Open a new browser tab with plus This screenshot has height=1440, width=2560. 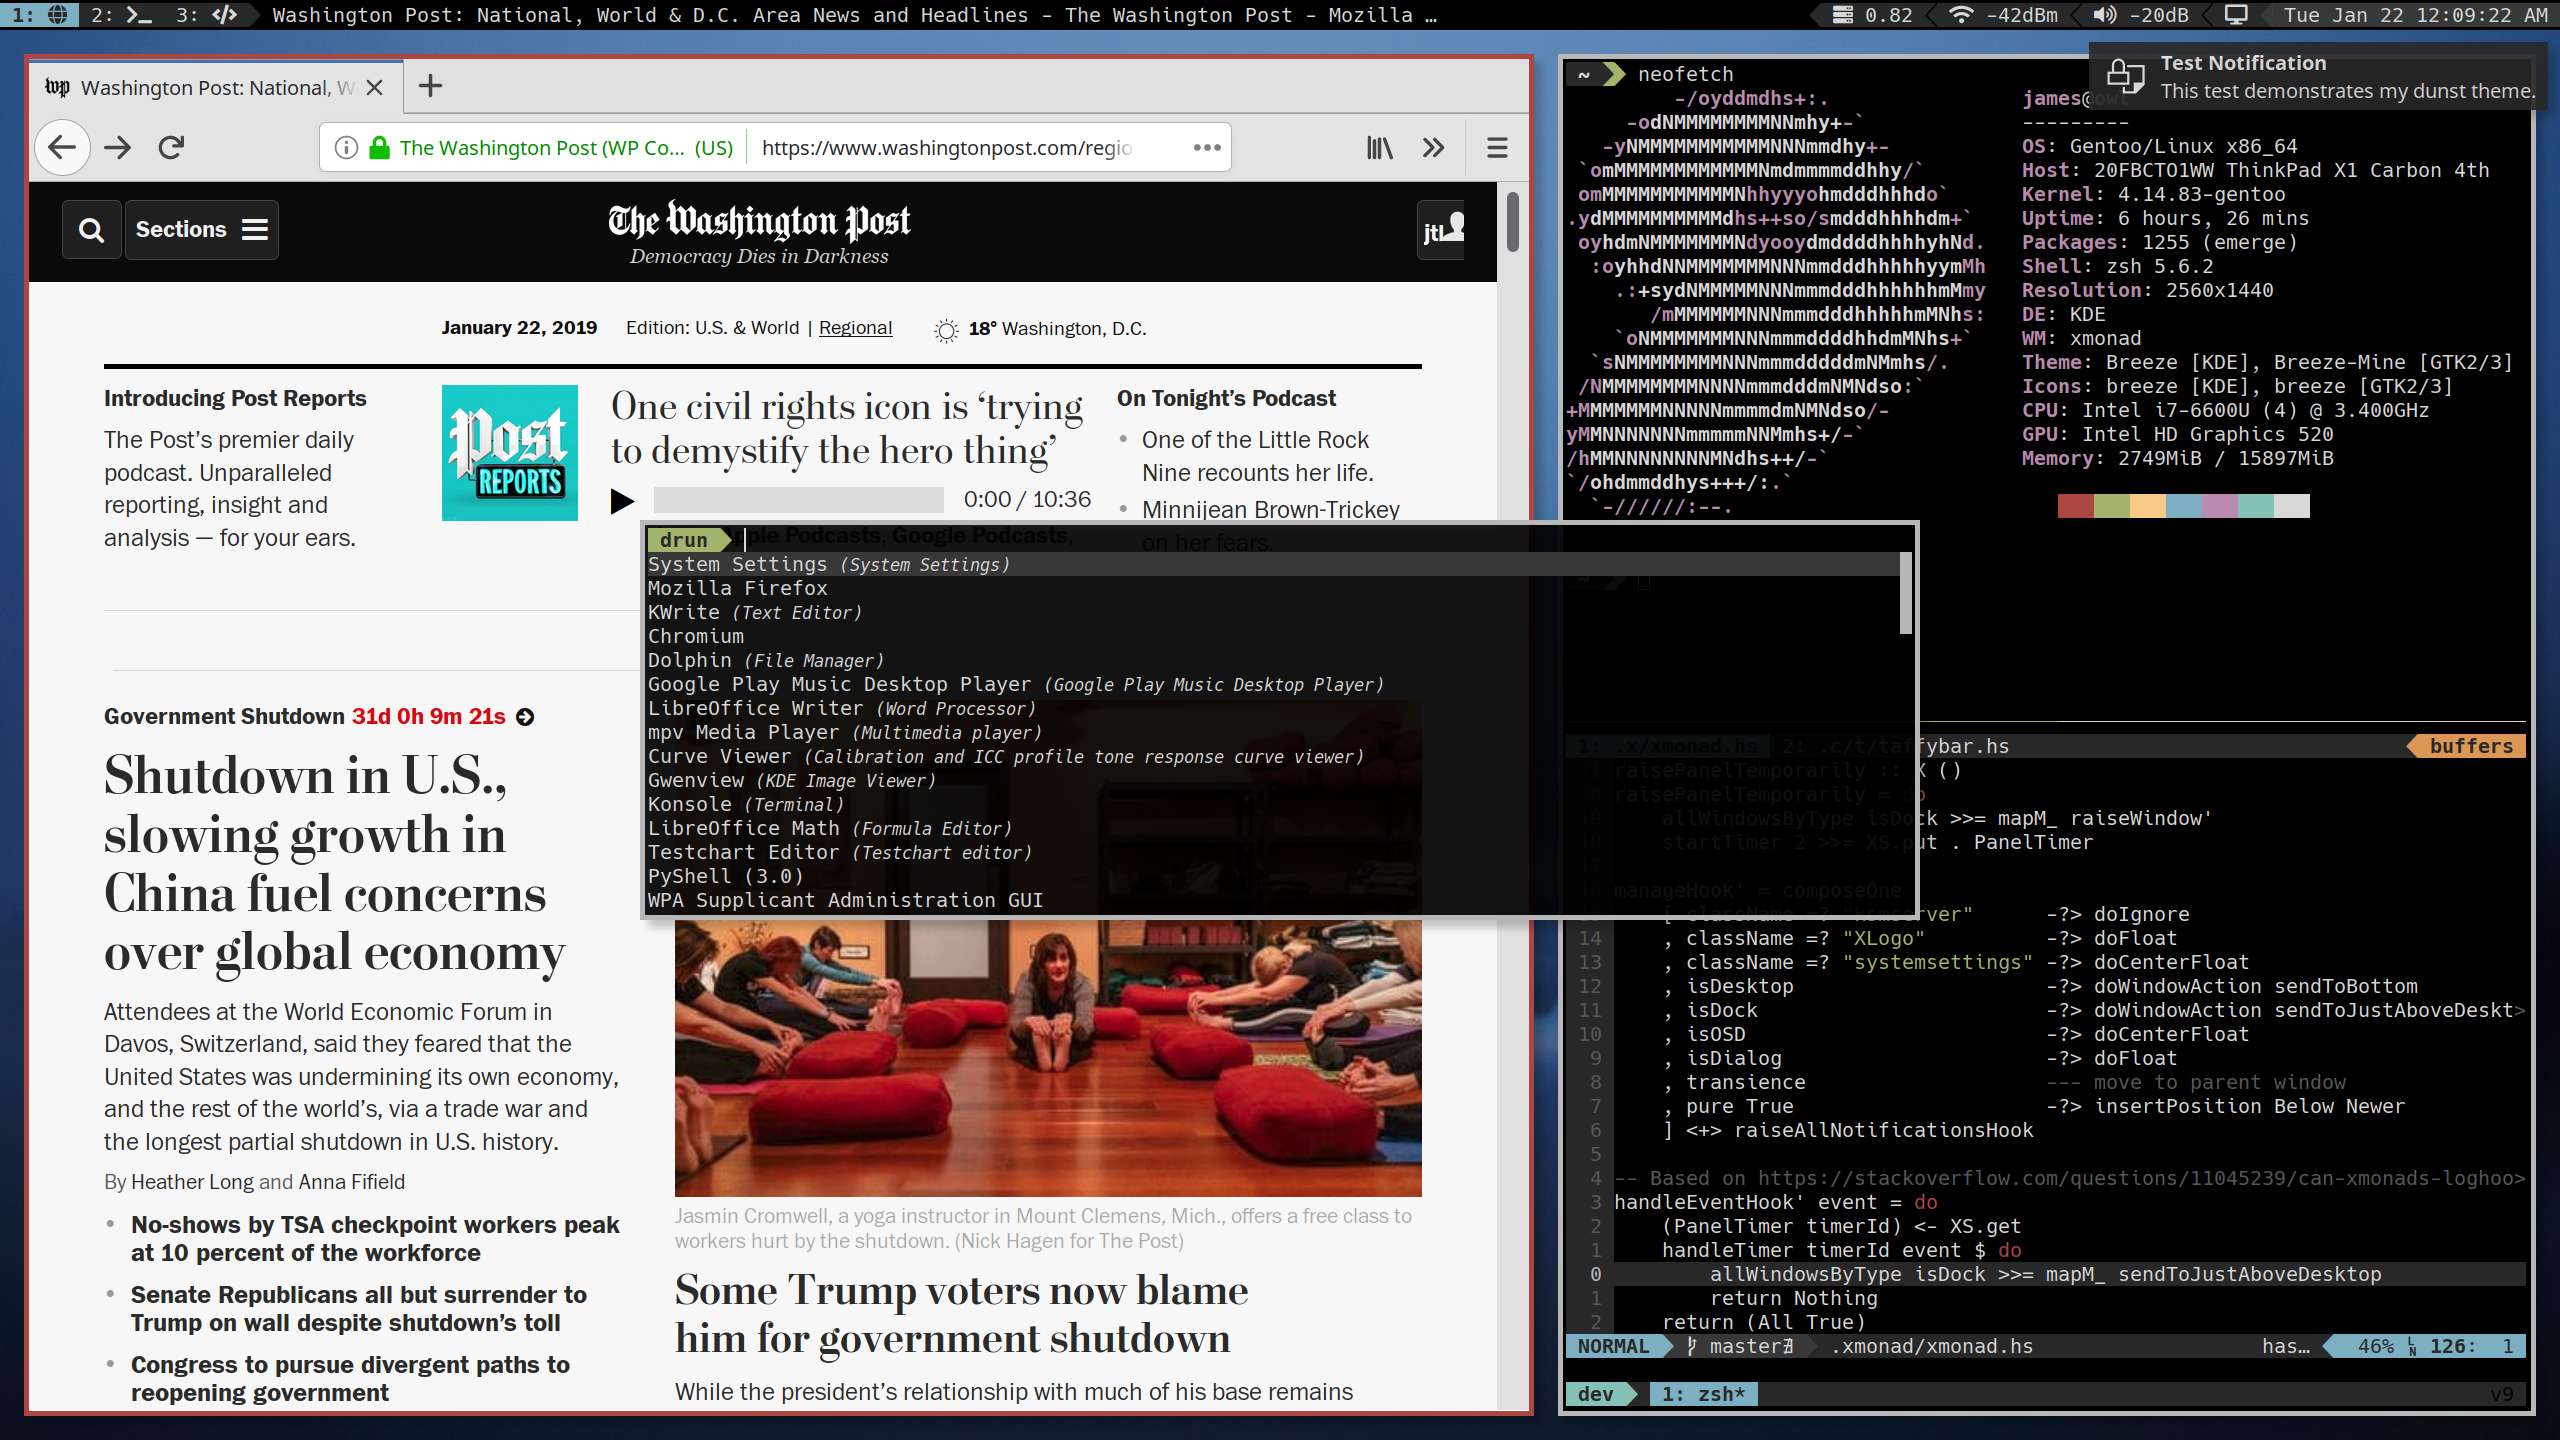[430, 87]
